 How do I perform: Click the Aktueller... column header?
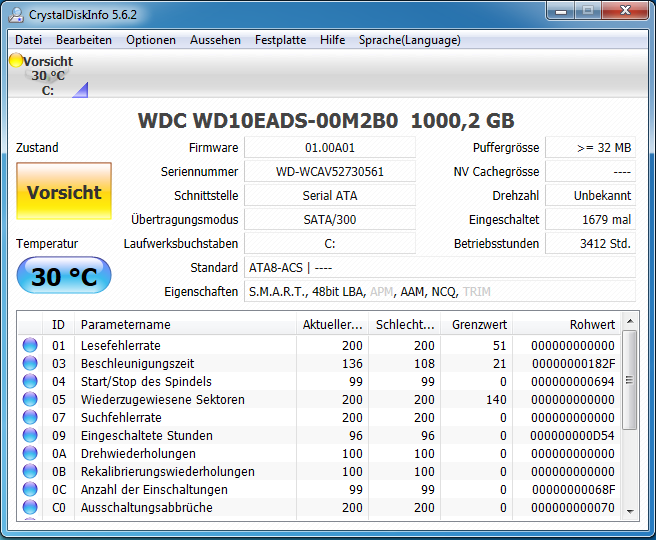coord(333,325)
